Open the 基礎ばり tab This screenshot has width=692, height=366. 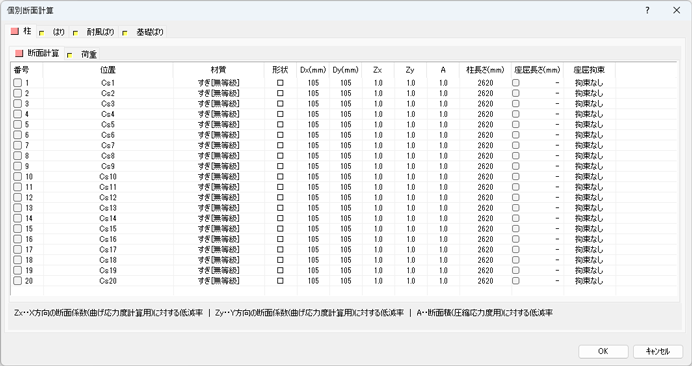144,32
